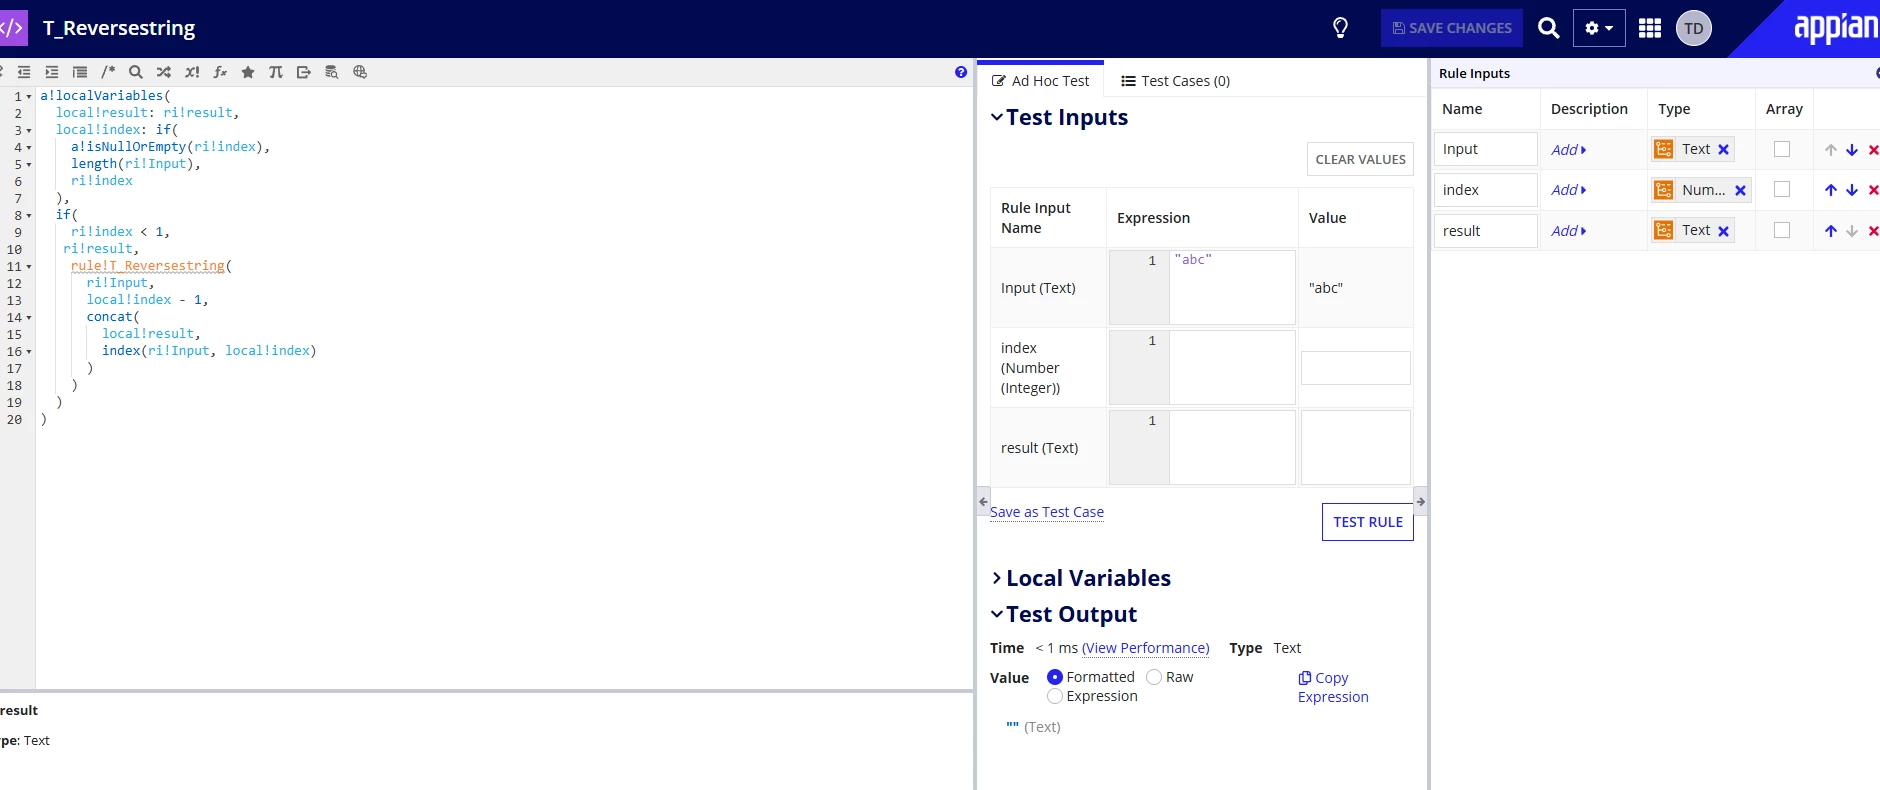
Task: Open the apps grid navigation icon
Action: [1650, 28]
